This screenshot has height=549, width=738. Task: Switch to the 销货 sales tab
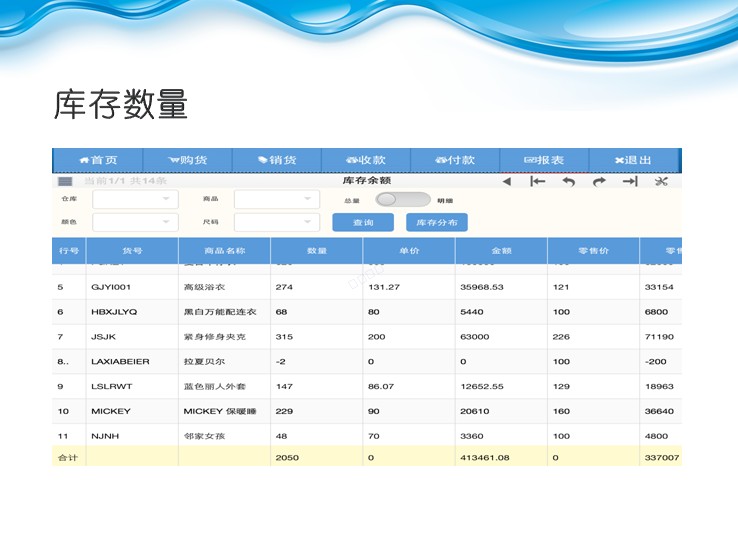(277, 160)
